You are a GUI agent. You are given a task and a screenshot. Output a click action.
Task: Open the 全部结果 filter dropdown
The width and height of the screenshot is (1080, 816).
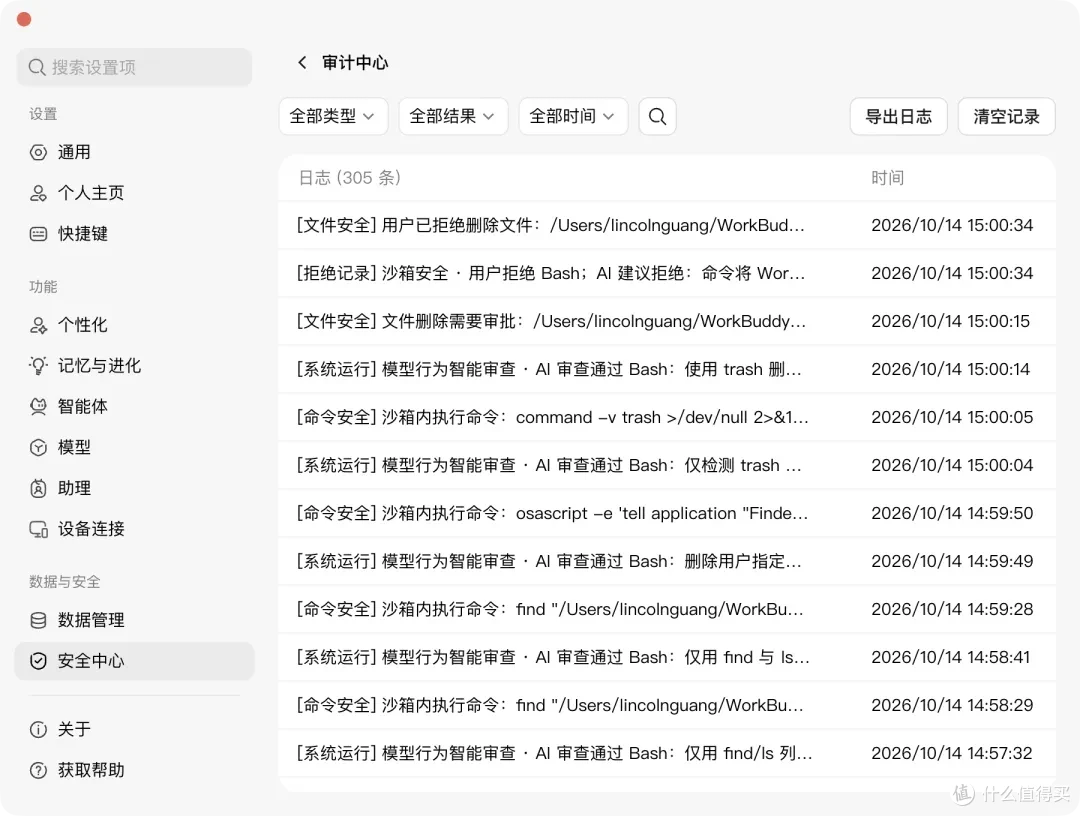(453, 116)
